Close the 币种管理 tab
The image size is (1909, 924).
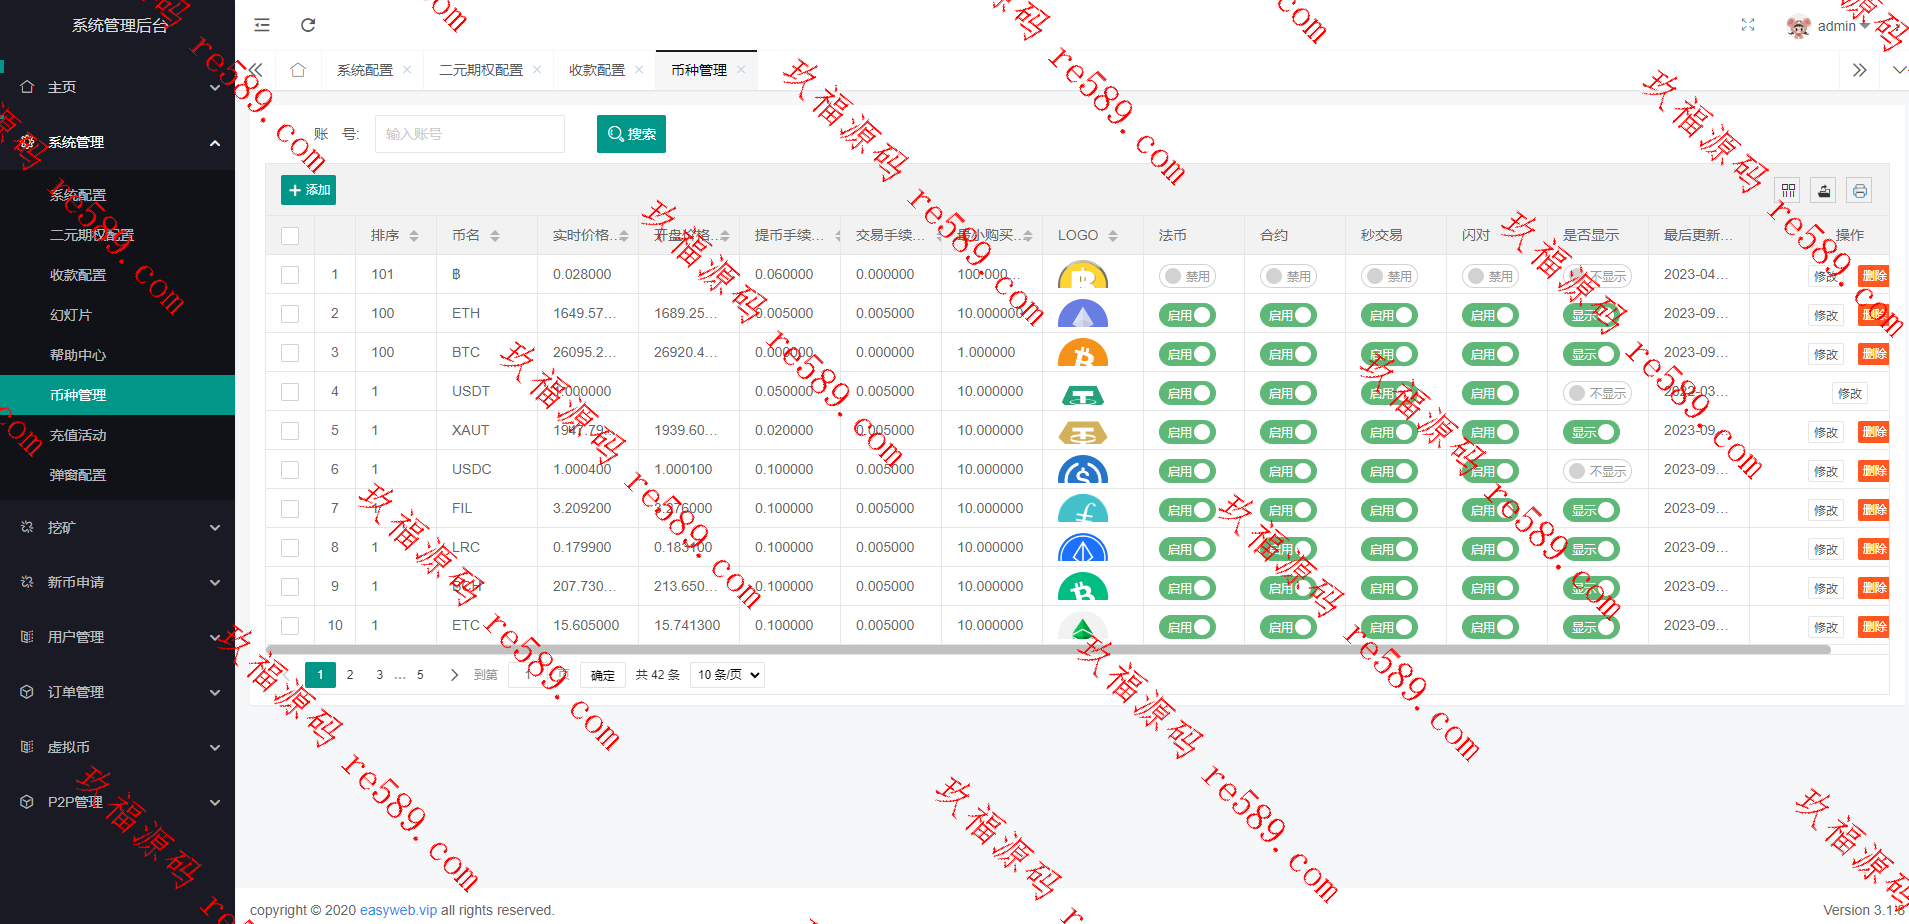(741, 69)
